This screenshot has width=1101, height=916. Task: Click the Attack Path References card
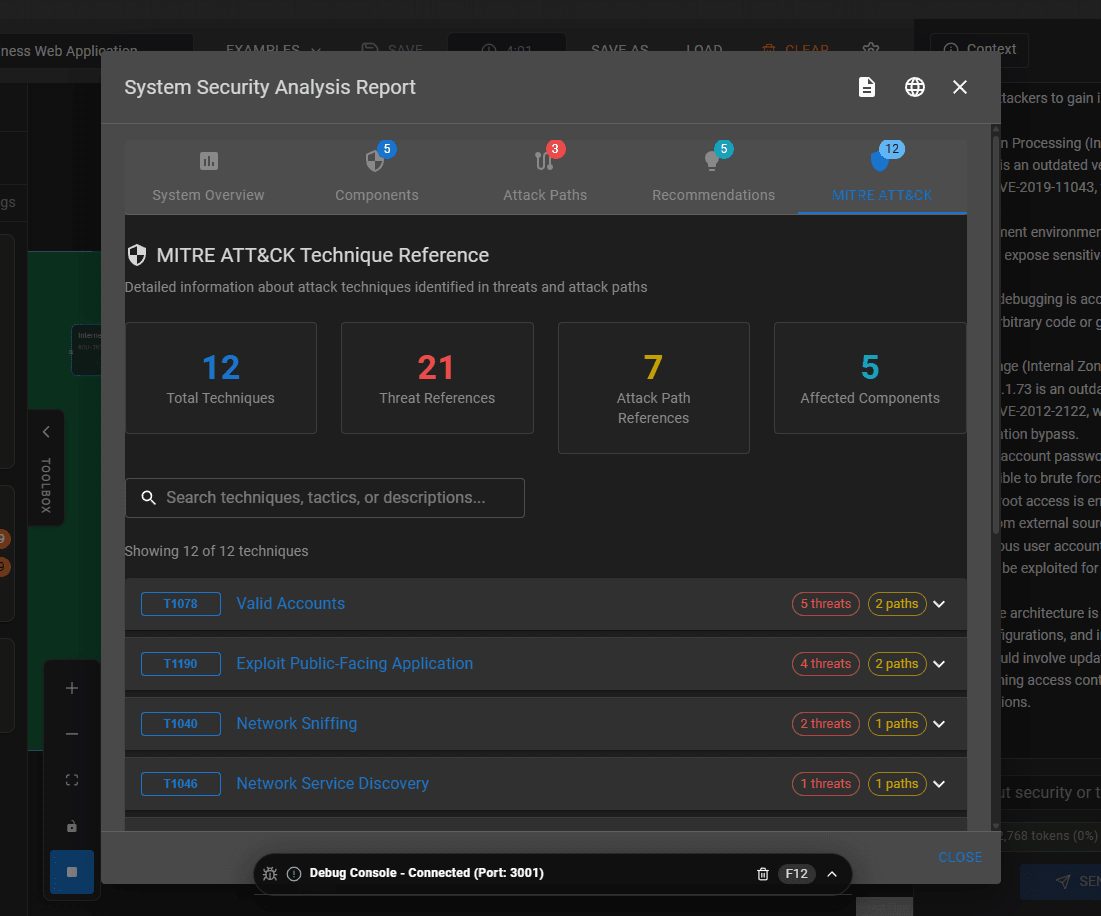653,387
